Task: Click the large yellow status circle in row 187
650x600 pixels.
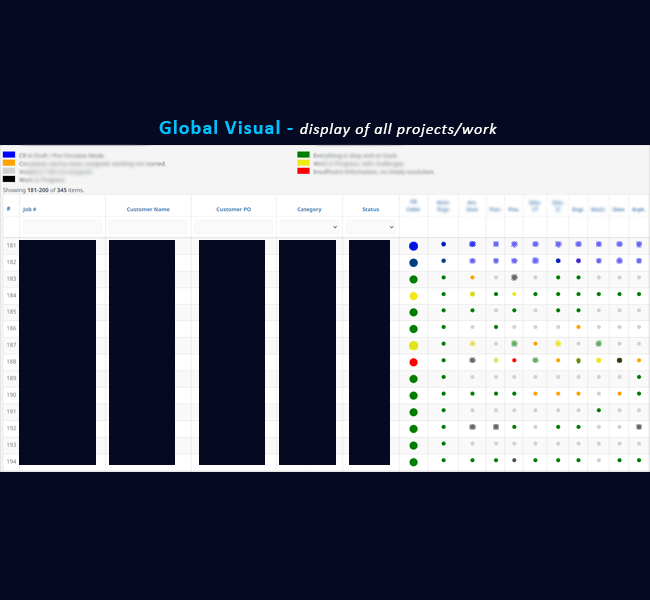Action: (413, 345)
